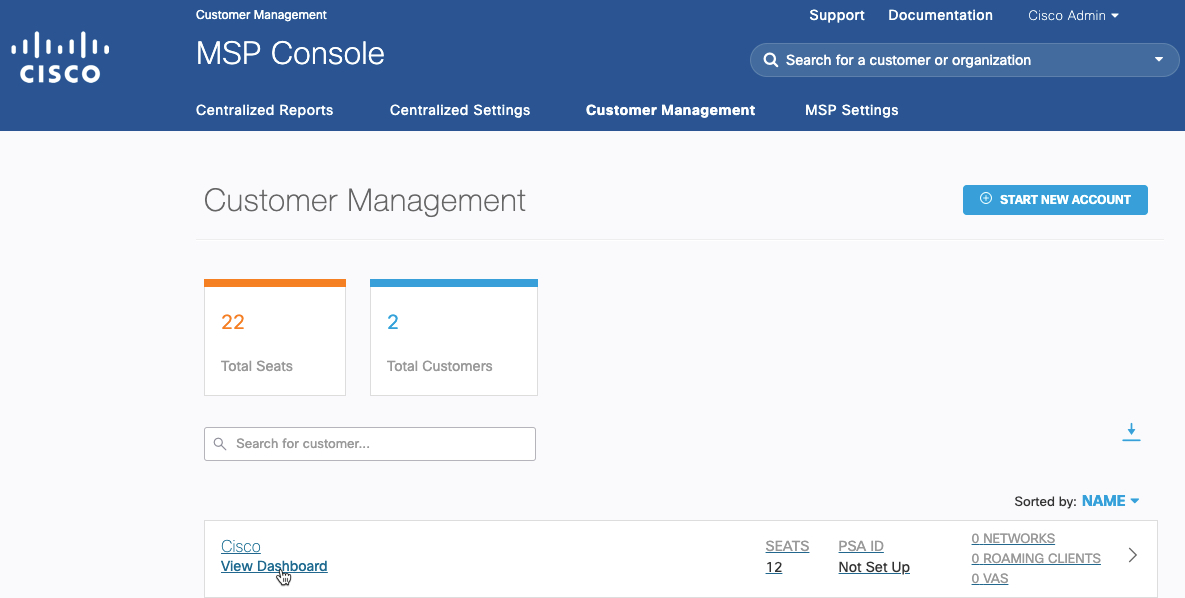Open the View Dashboard link
Viewport: 1185px width, 598px height.
click(274, 566)
